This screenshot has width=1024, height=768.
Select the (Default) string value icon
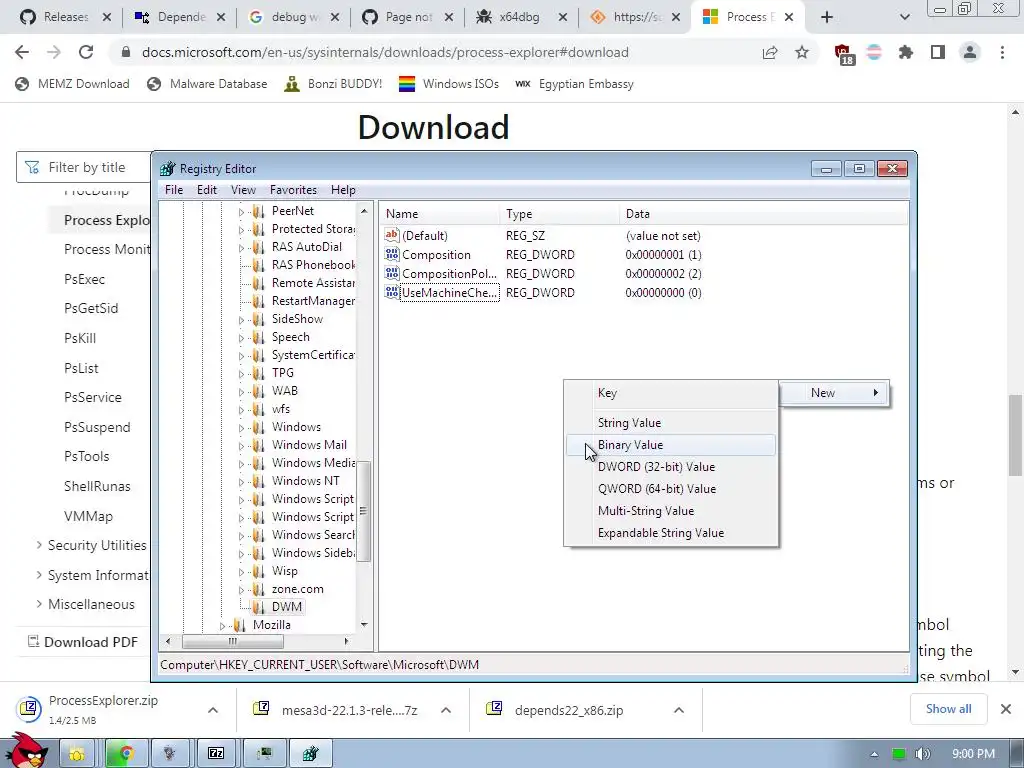[392, 235]
